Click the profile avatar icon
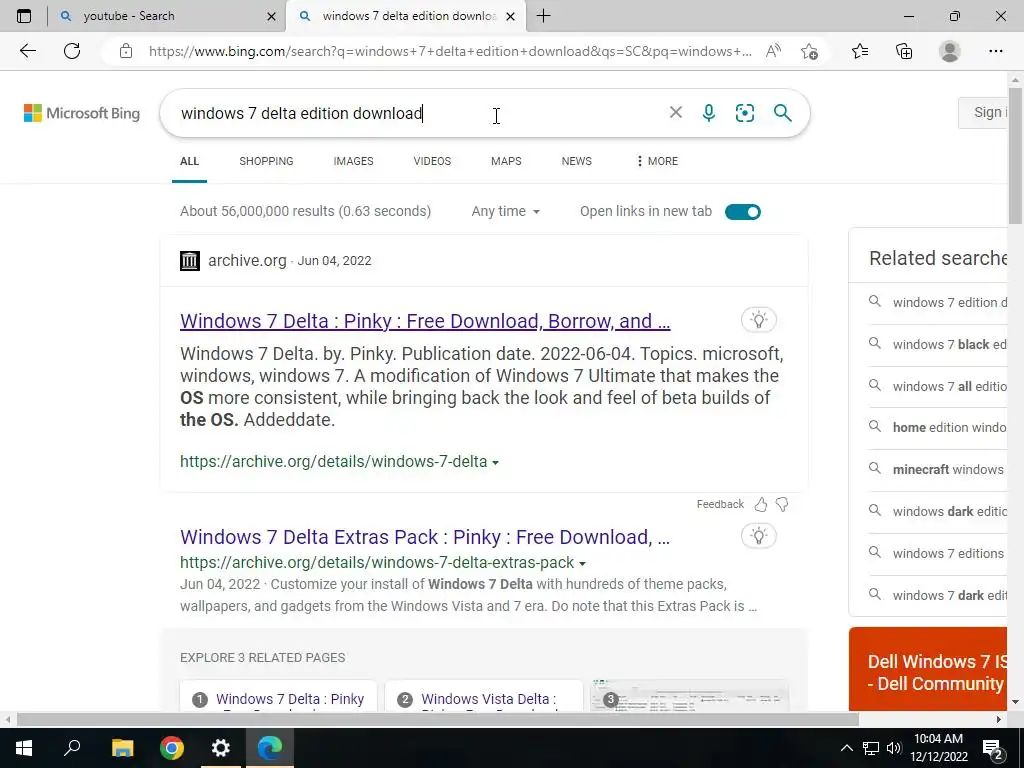Screen dimensions: 1024x768 coord(950,51)
